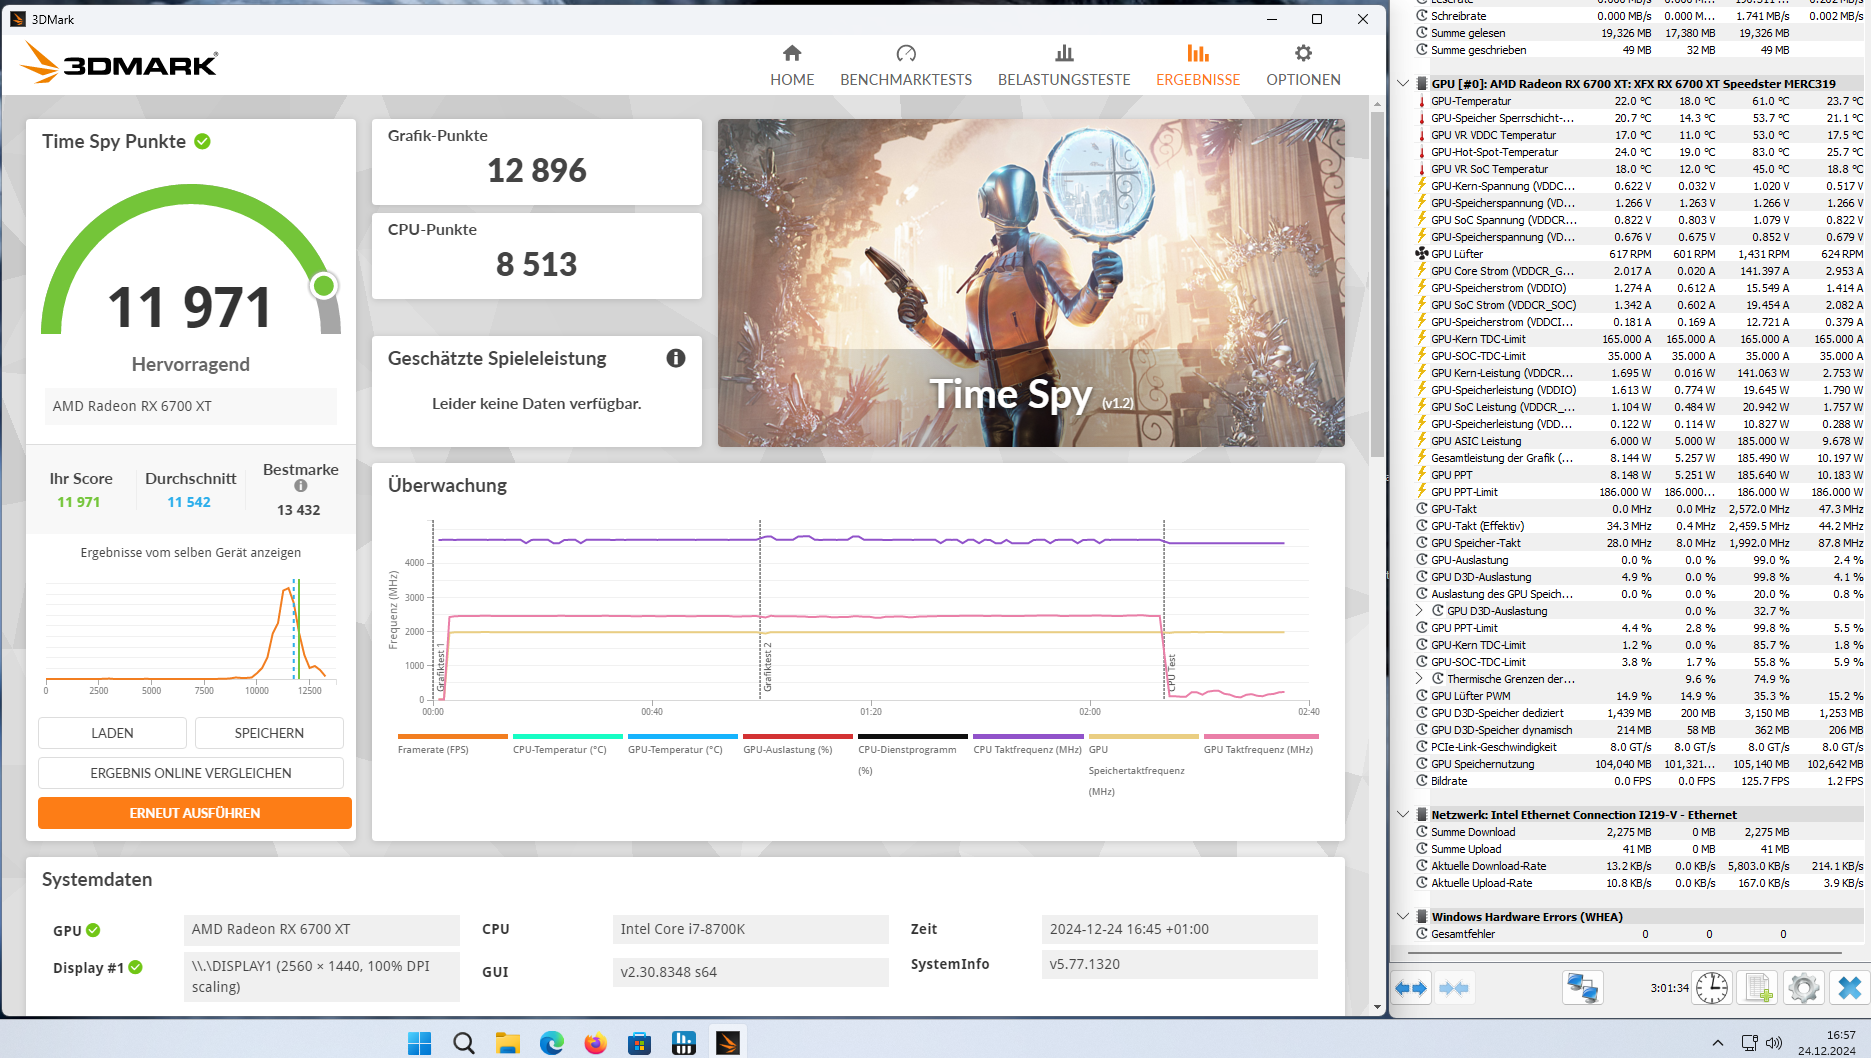This screenshot has height=1058, width=1871.
Task: Click the Grafik-Punkte value 12 896
Action: coord(537,171)
